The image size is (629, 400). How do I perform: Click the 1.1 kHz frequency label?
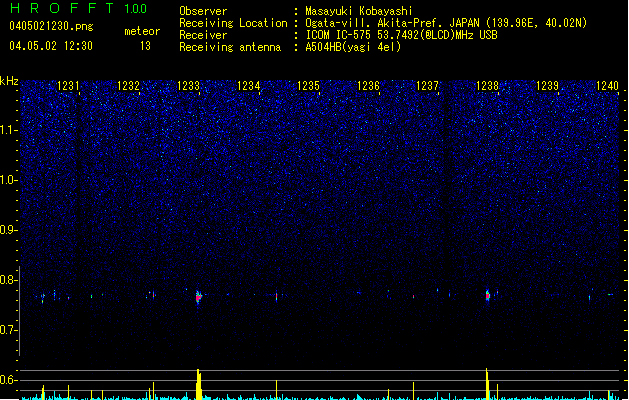tap(9, 130)
